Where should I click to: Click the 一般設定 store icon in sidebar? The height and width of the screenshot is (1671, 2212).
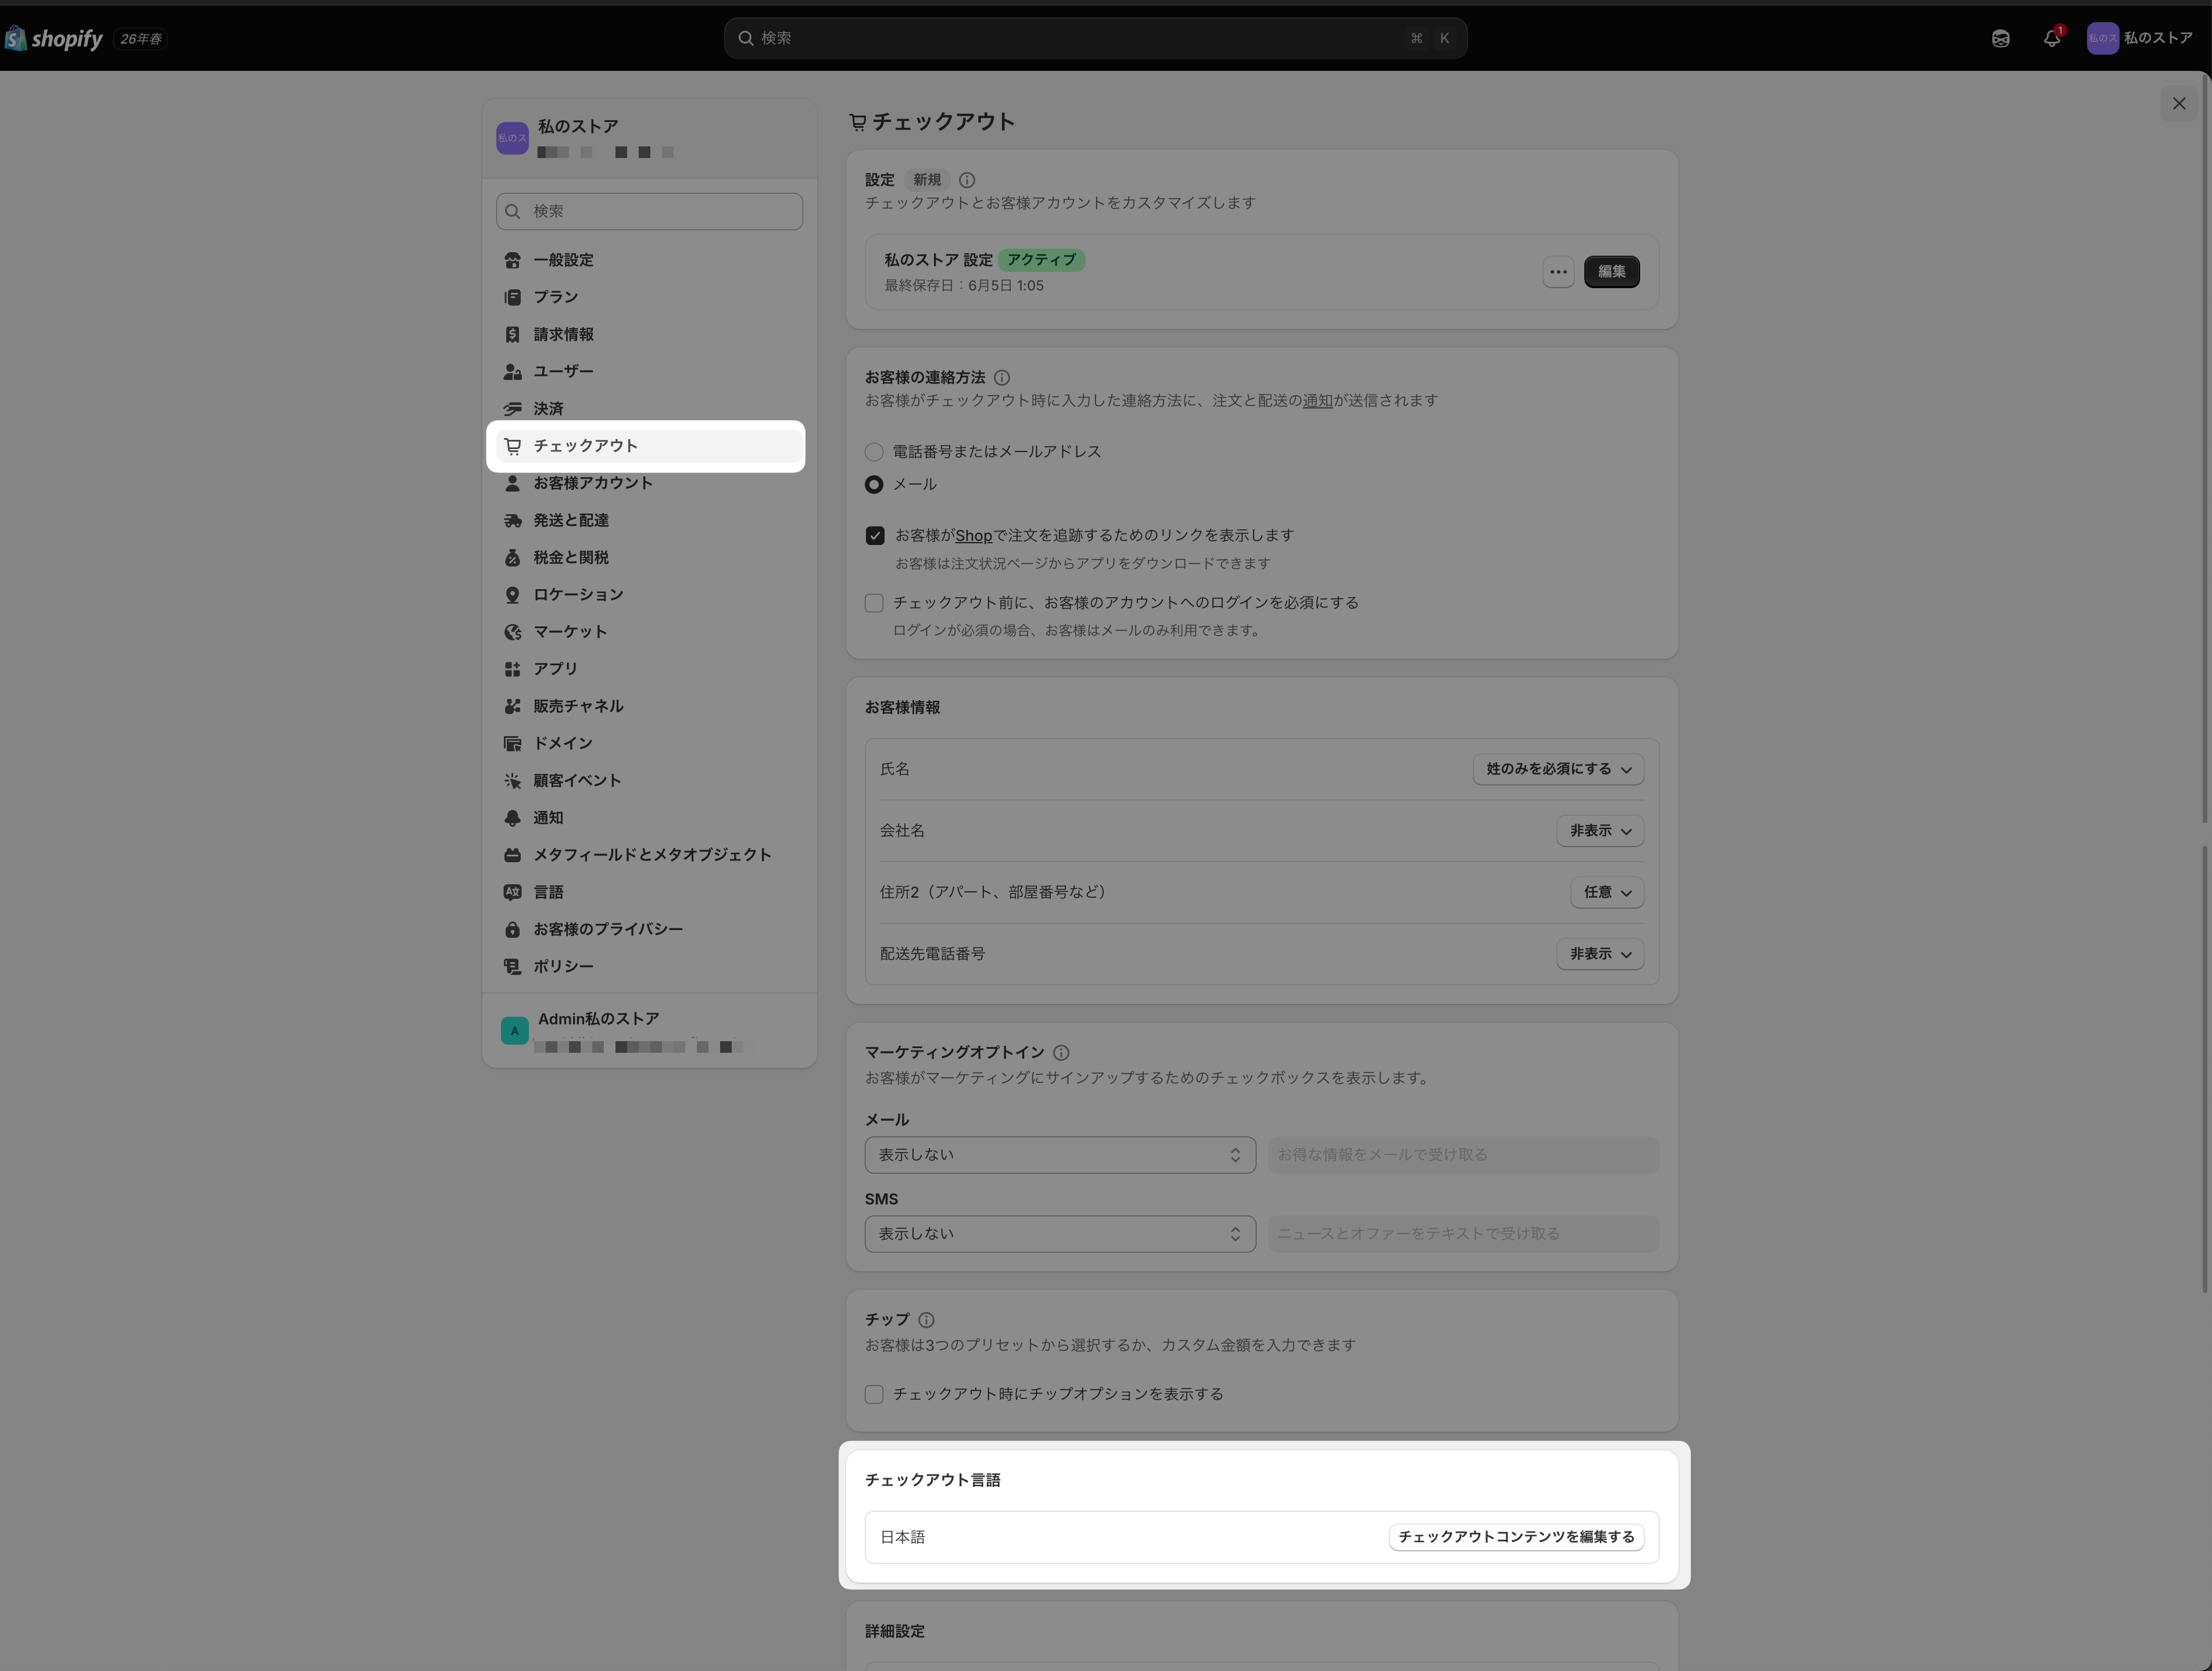[512, 260]
